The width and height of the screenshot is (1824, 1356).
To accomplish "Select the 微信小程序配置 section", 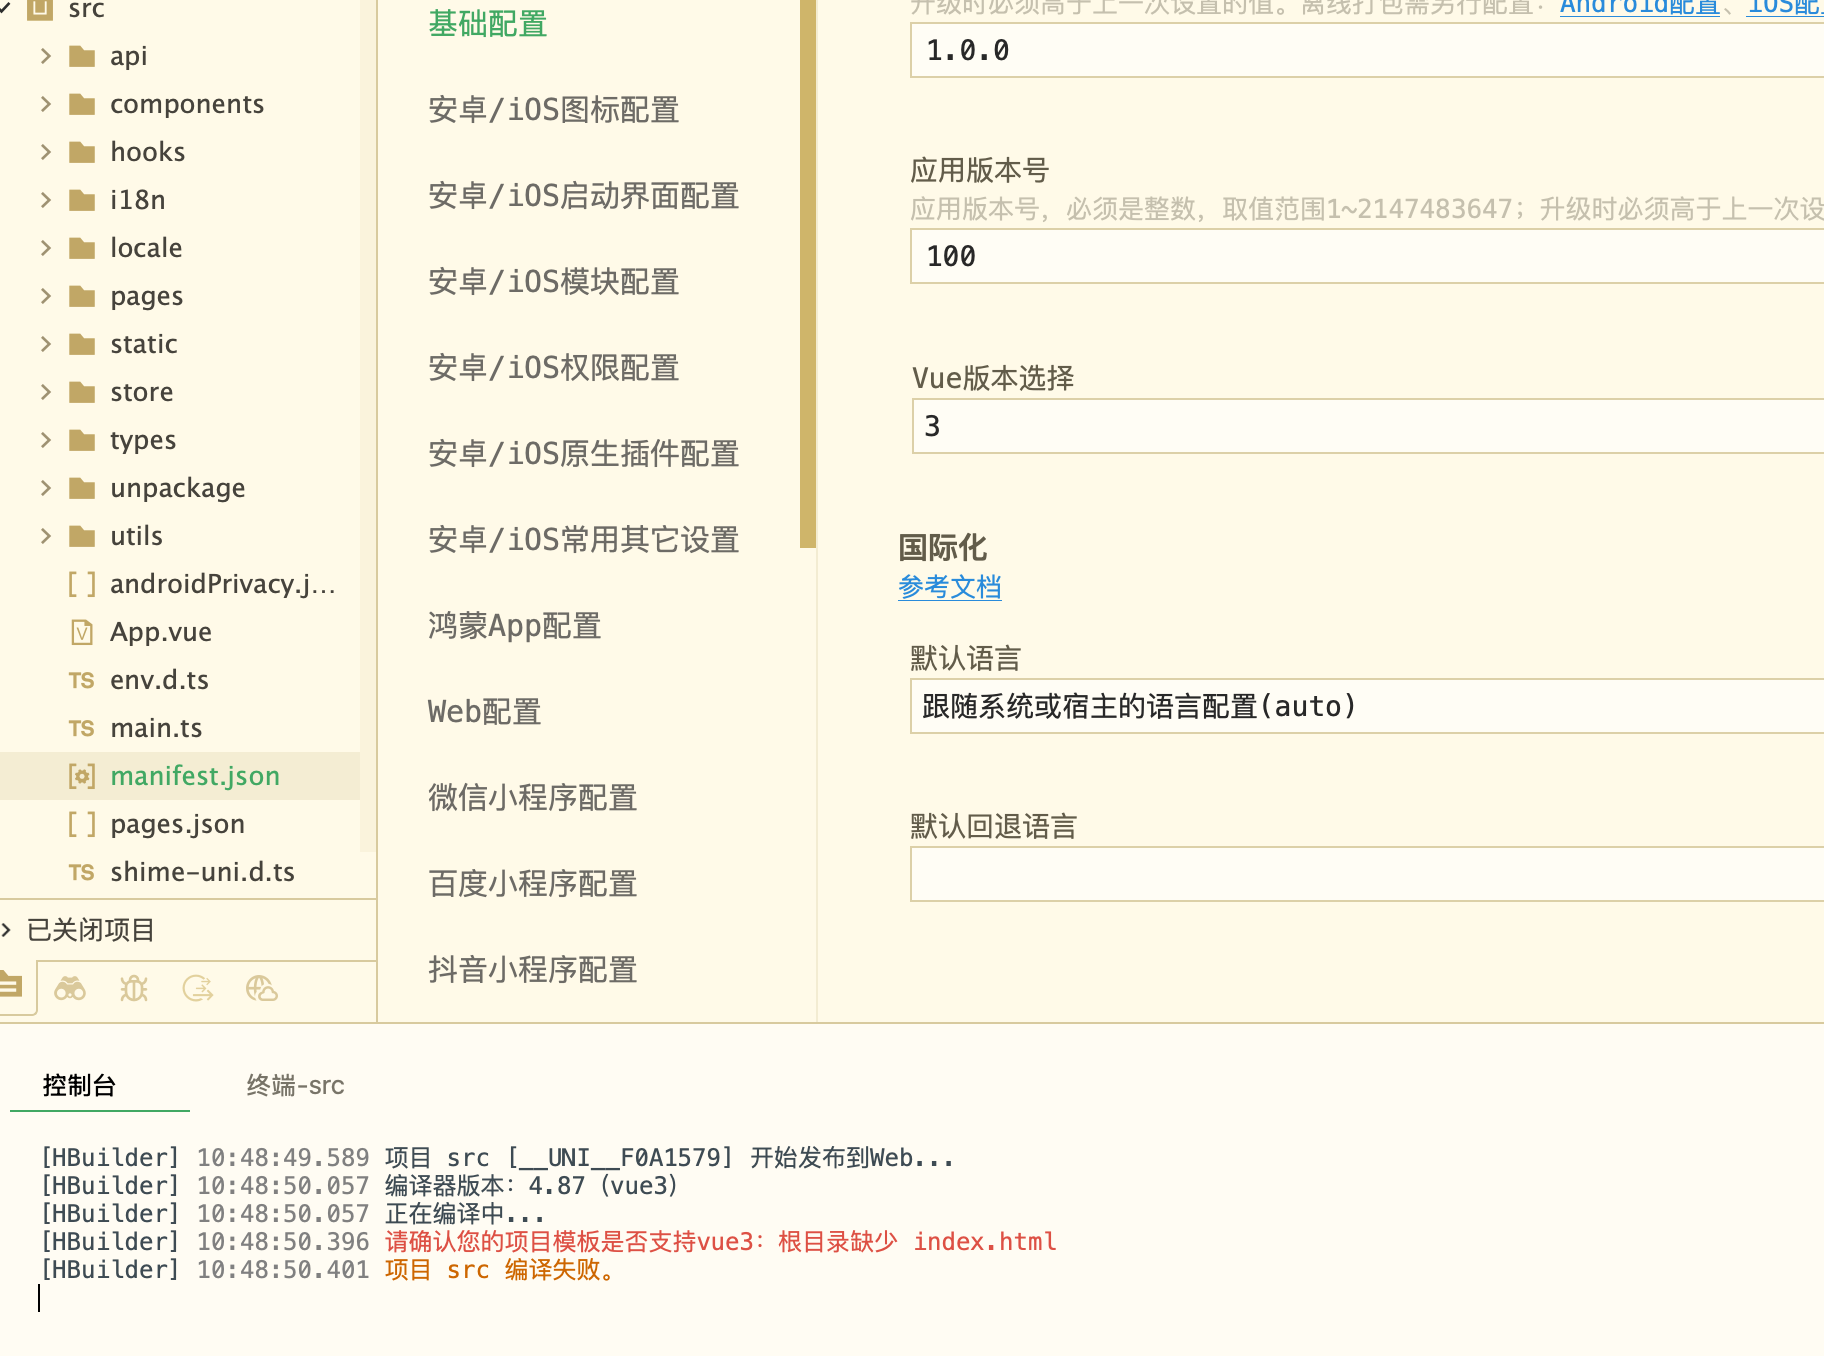I will coord(532,797).
